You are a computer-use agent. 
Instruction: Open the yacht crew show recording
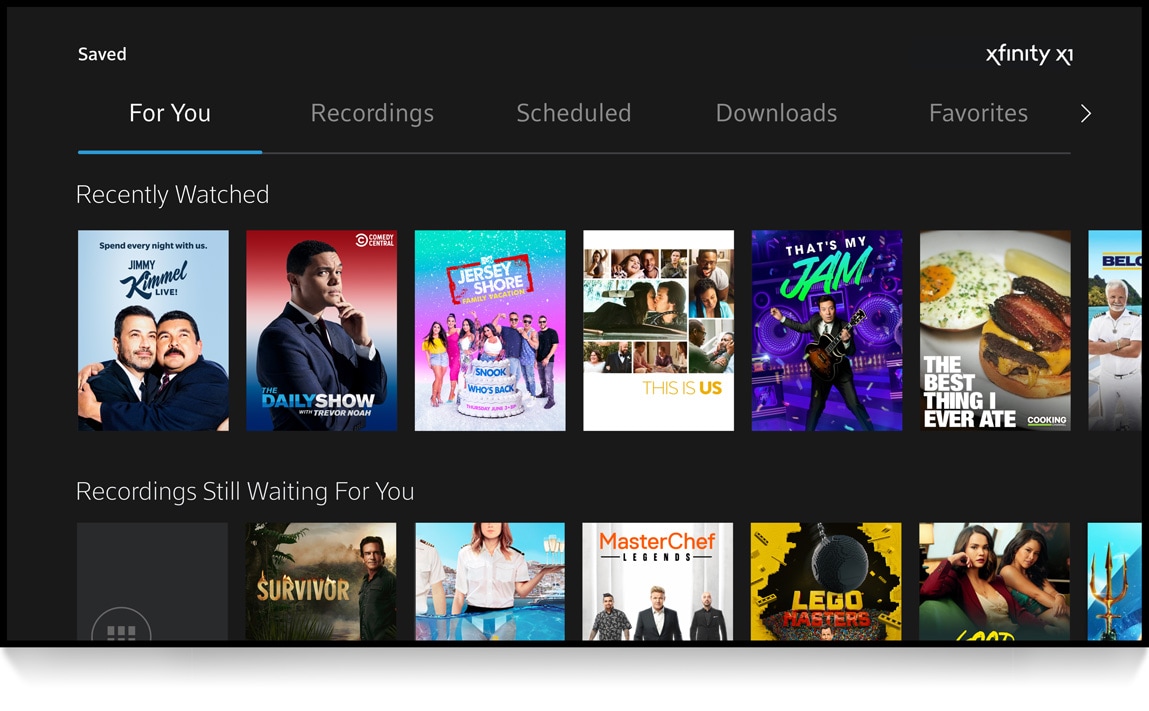point(490,581)
